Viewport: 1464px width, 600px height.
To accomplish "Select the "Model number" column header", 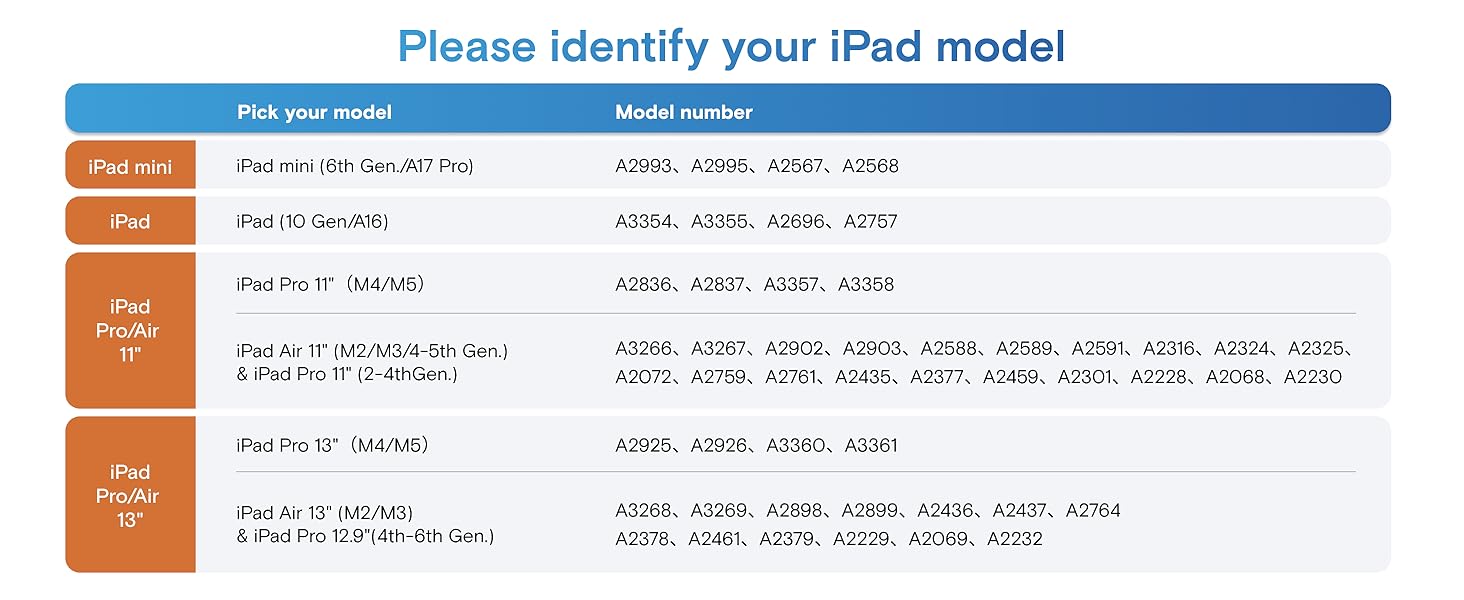I will pyautogui.click(x=684, y=112).
